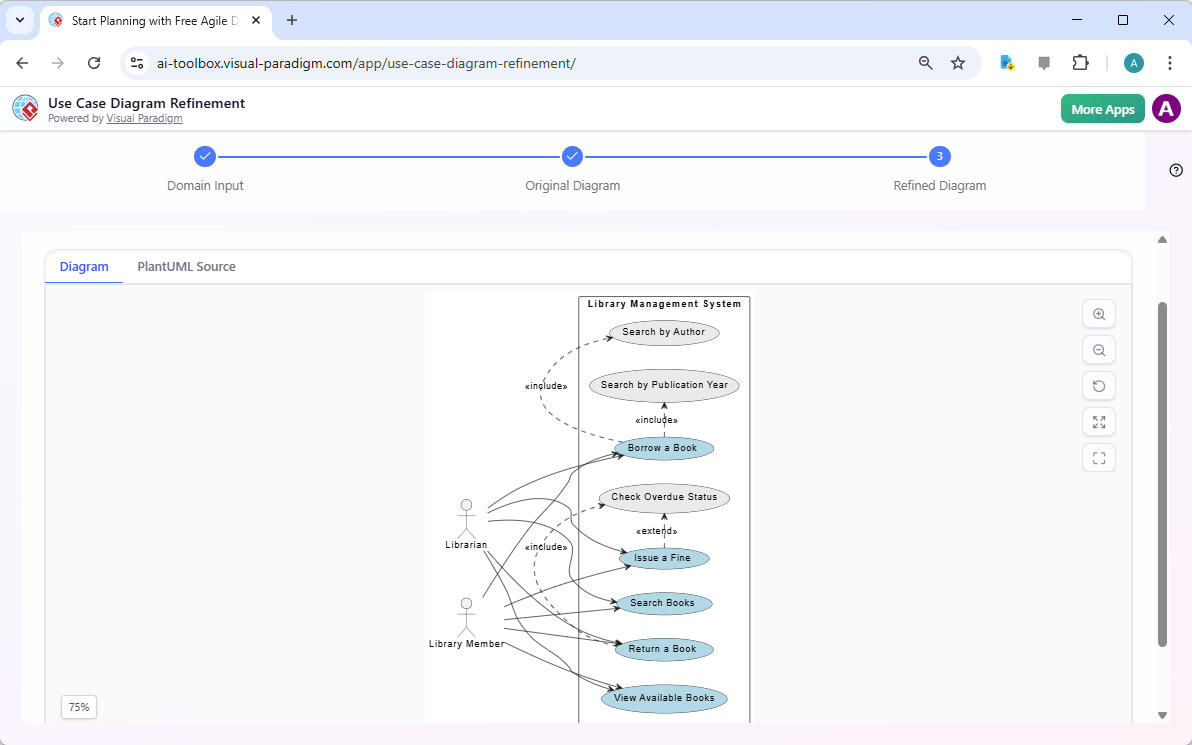Fit the diagram to window using the expand icon

click(x=1098, y=421)
